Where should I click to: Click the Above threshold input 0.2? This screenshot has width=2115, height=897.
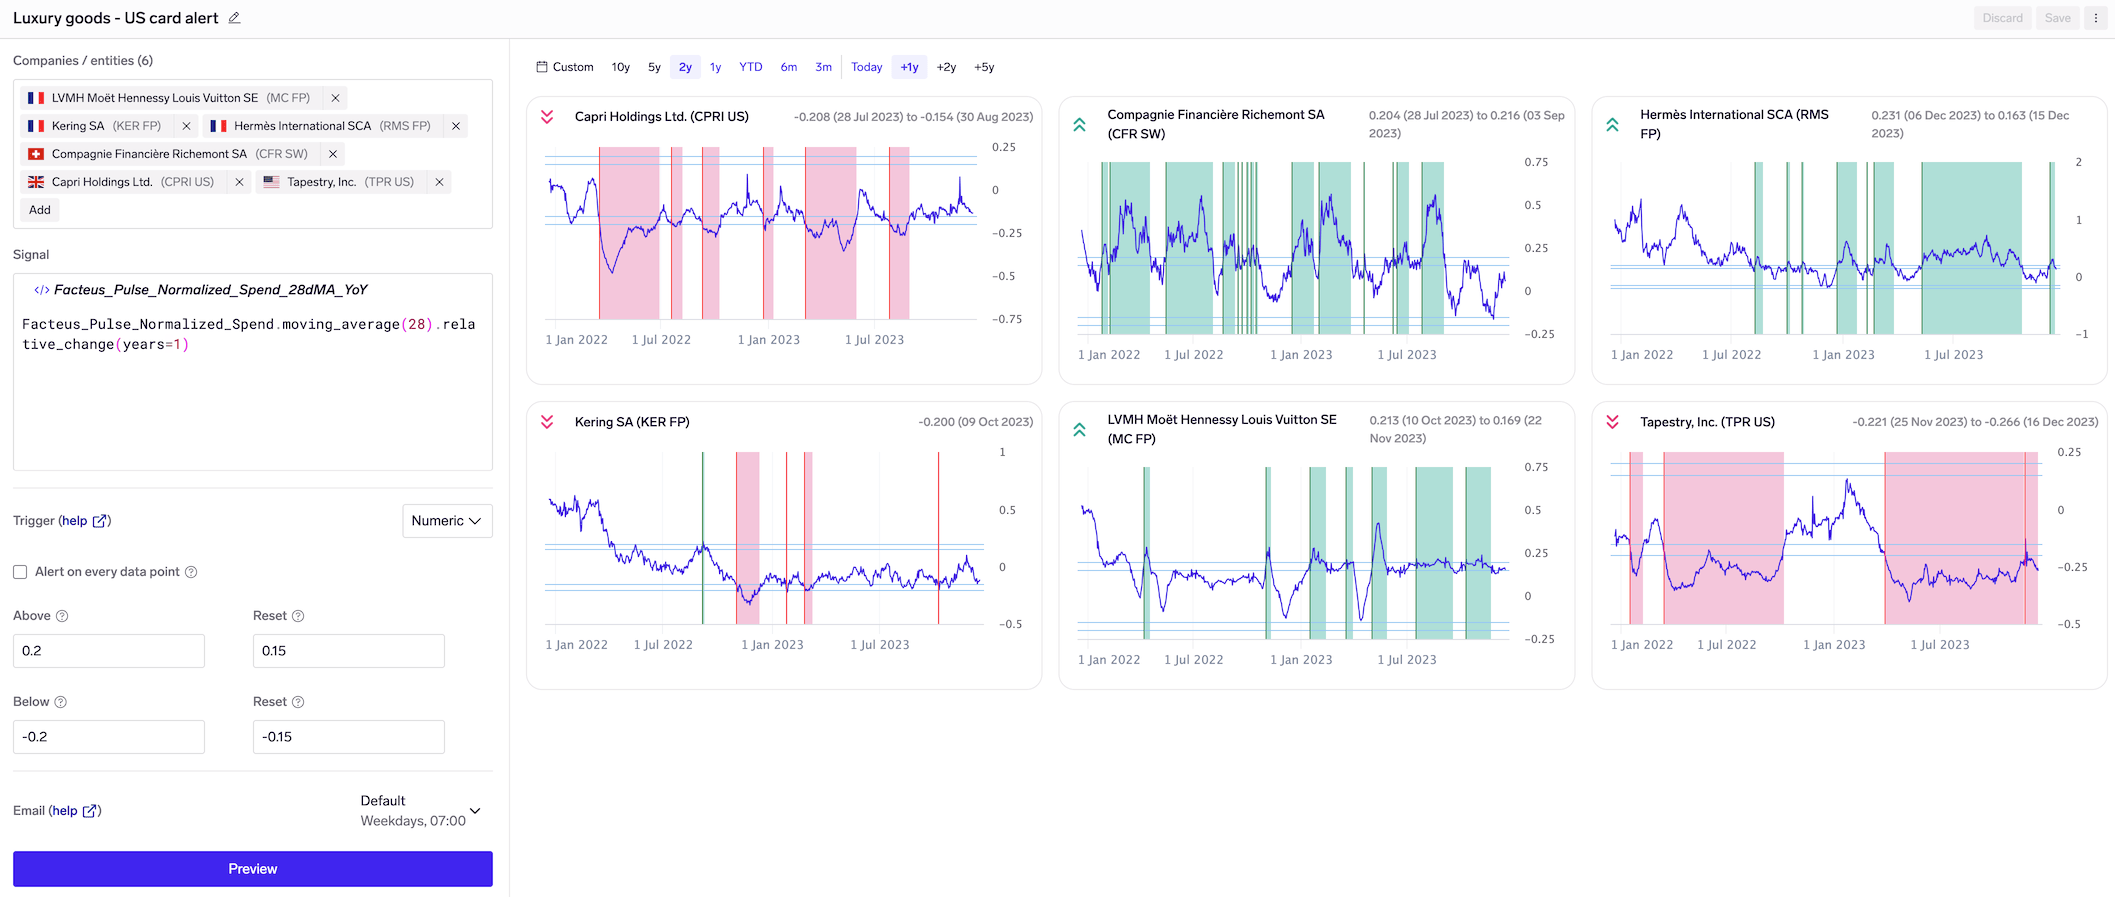[x=109, y=651]
